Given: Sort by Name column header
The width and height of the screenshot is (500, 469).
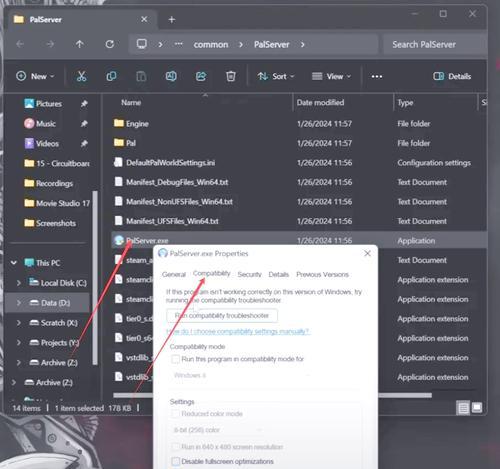Looking at the screenshot, I should click(131, 103).
